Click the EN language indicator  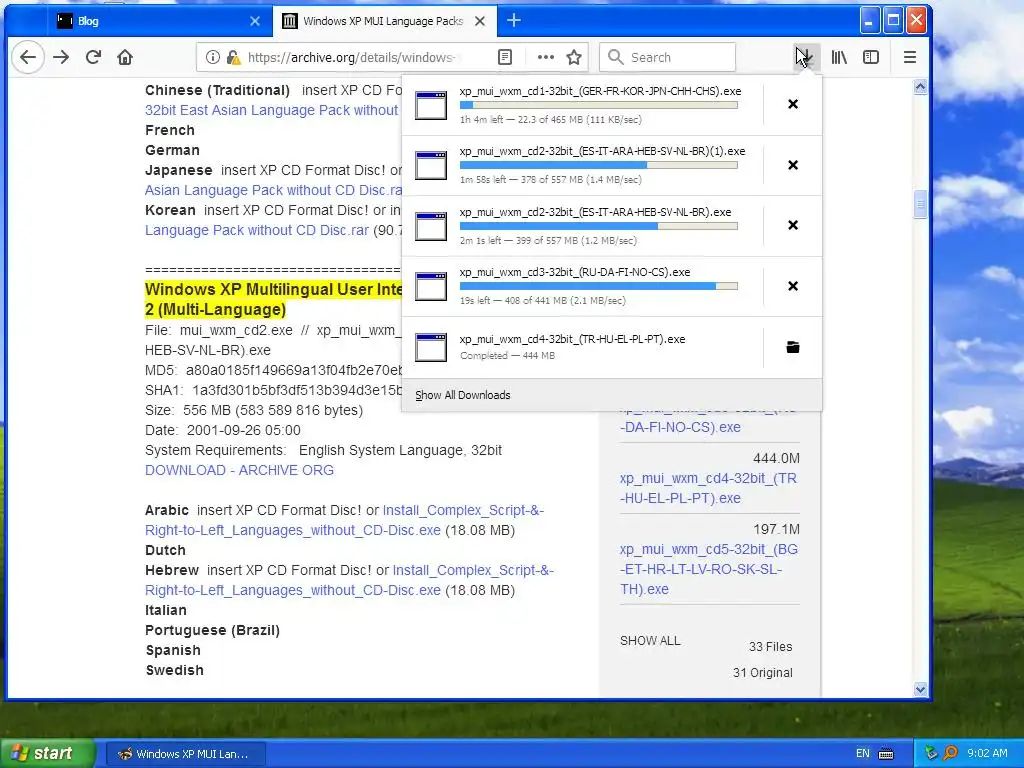[863, 754]
